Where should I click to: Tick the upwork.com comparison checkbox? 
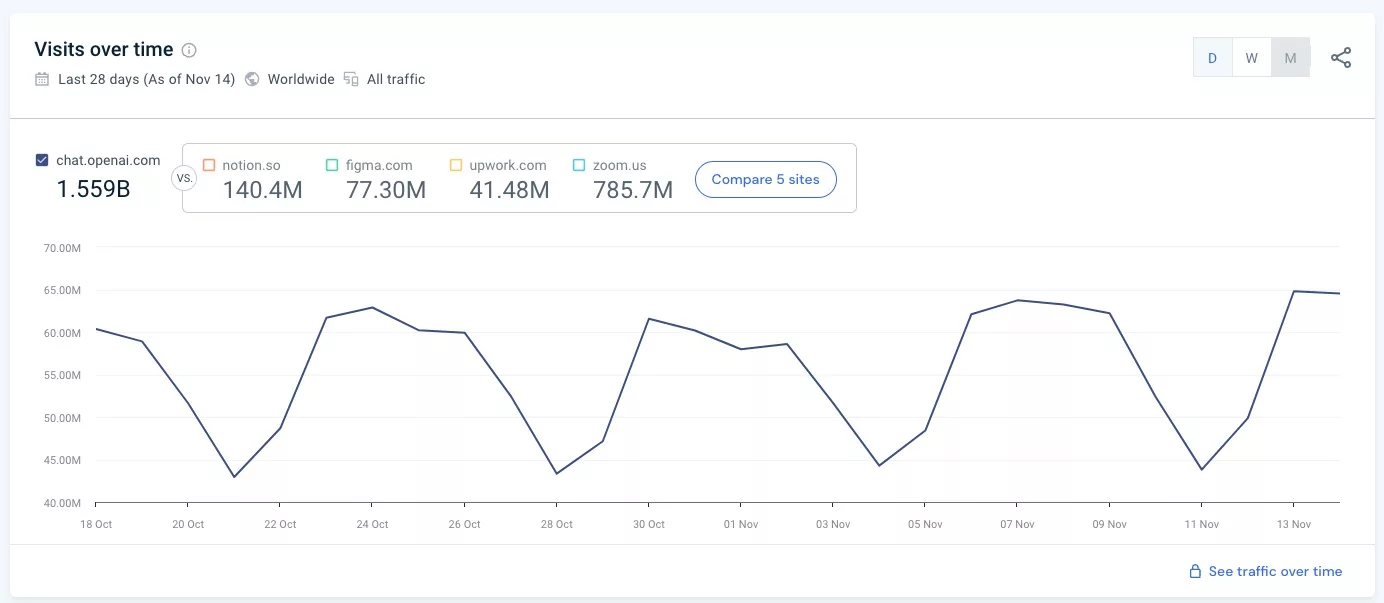[456, 165]
